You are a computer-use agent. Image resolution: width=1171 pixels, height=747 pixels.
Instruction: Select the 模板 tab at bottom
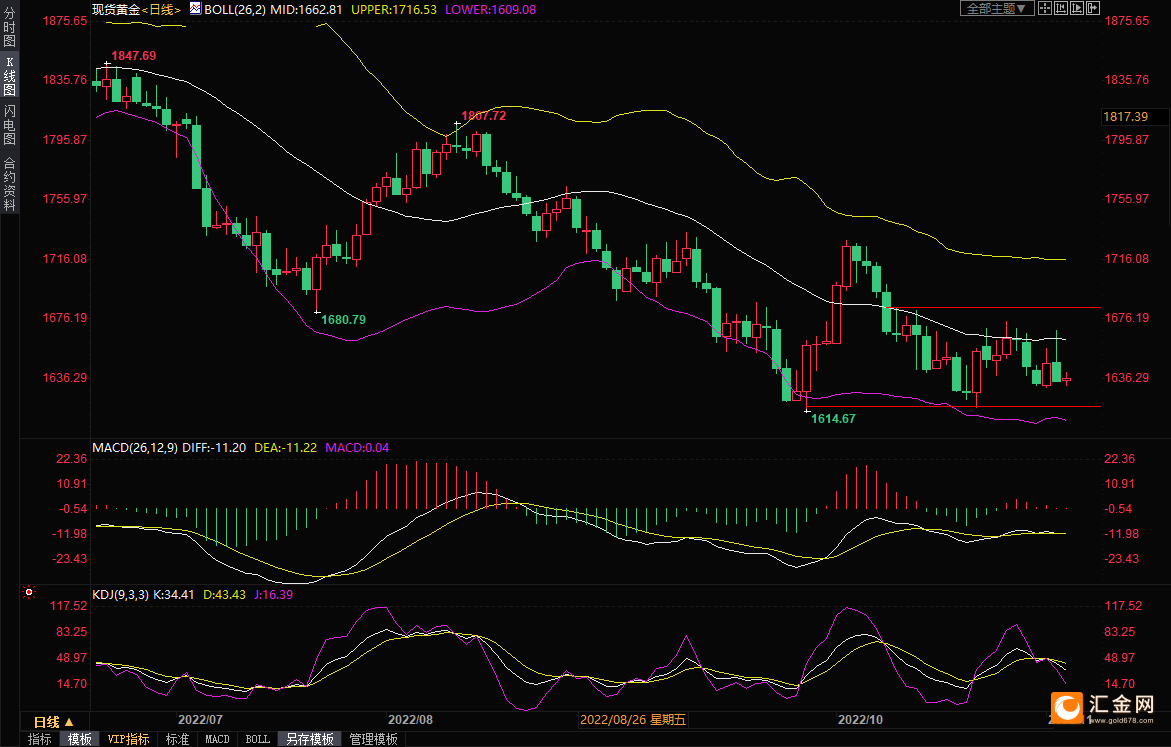[80, 739]
